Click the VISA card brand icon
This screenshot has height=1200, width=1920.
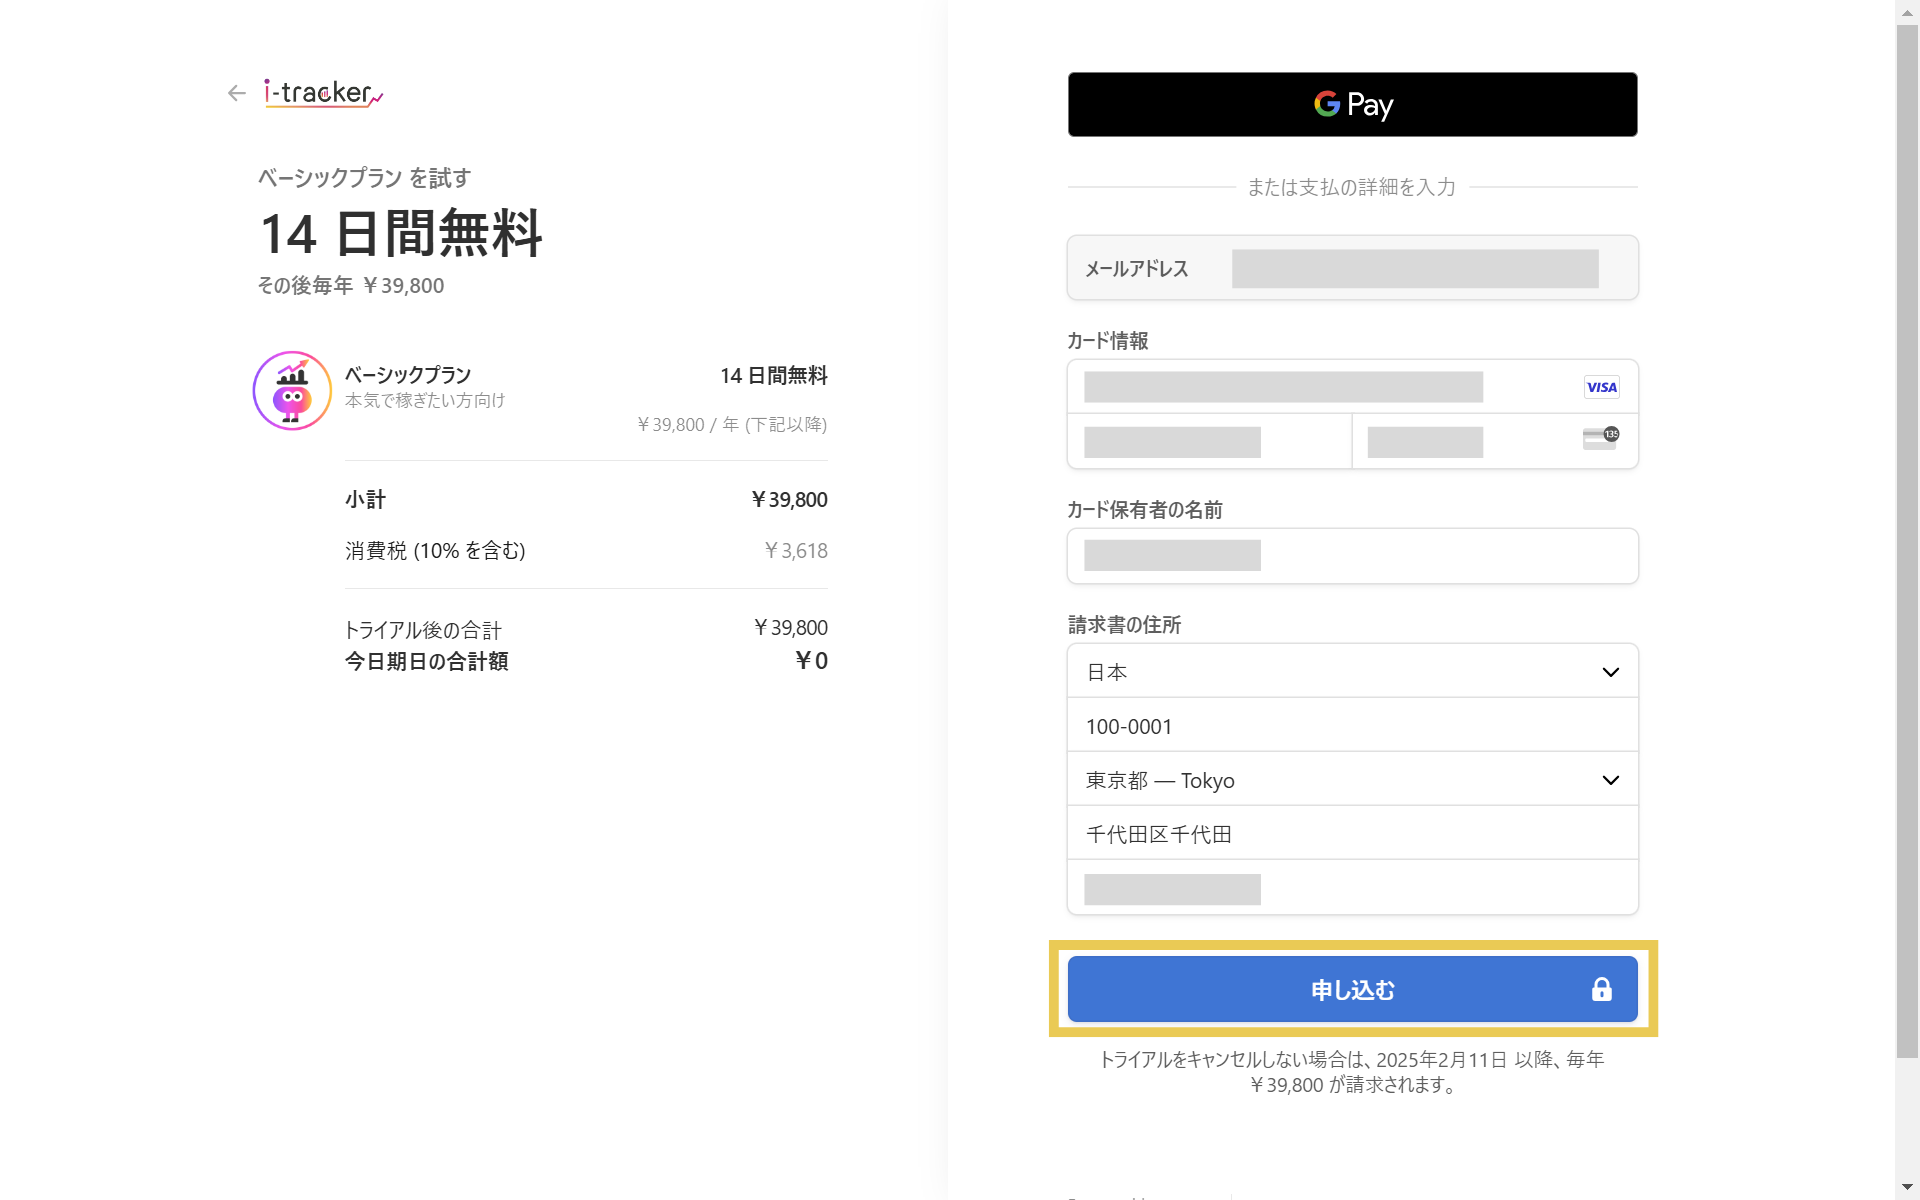click(x=1601, y=387)
